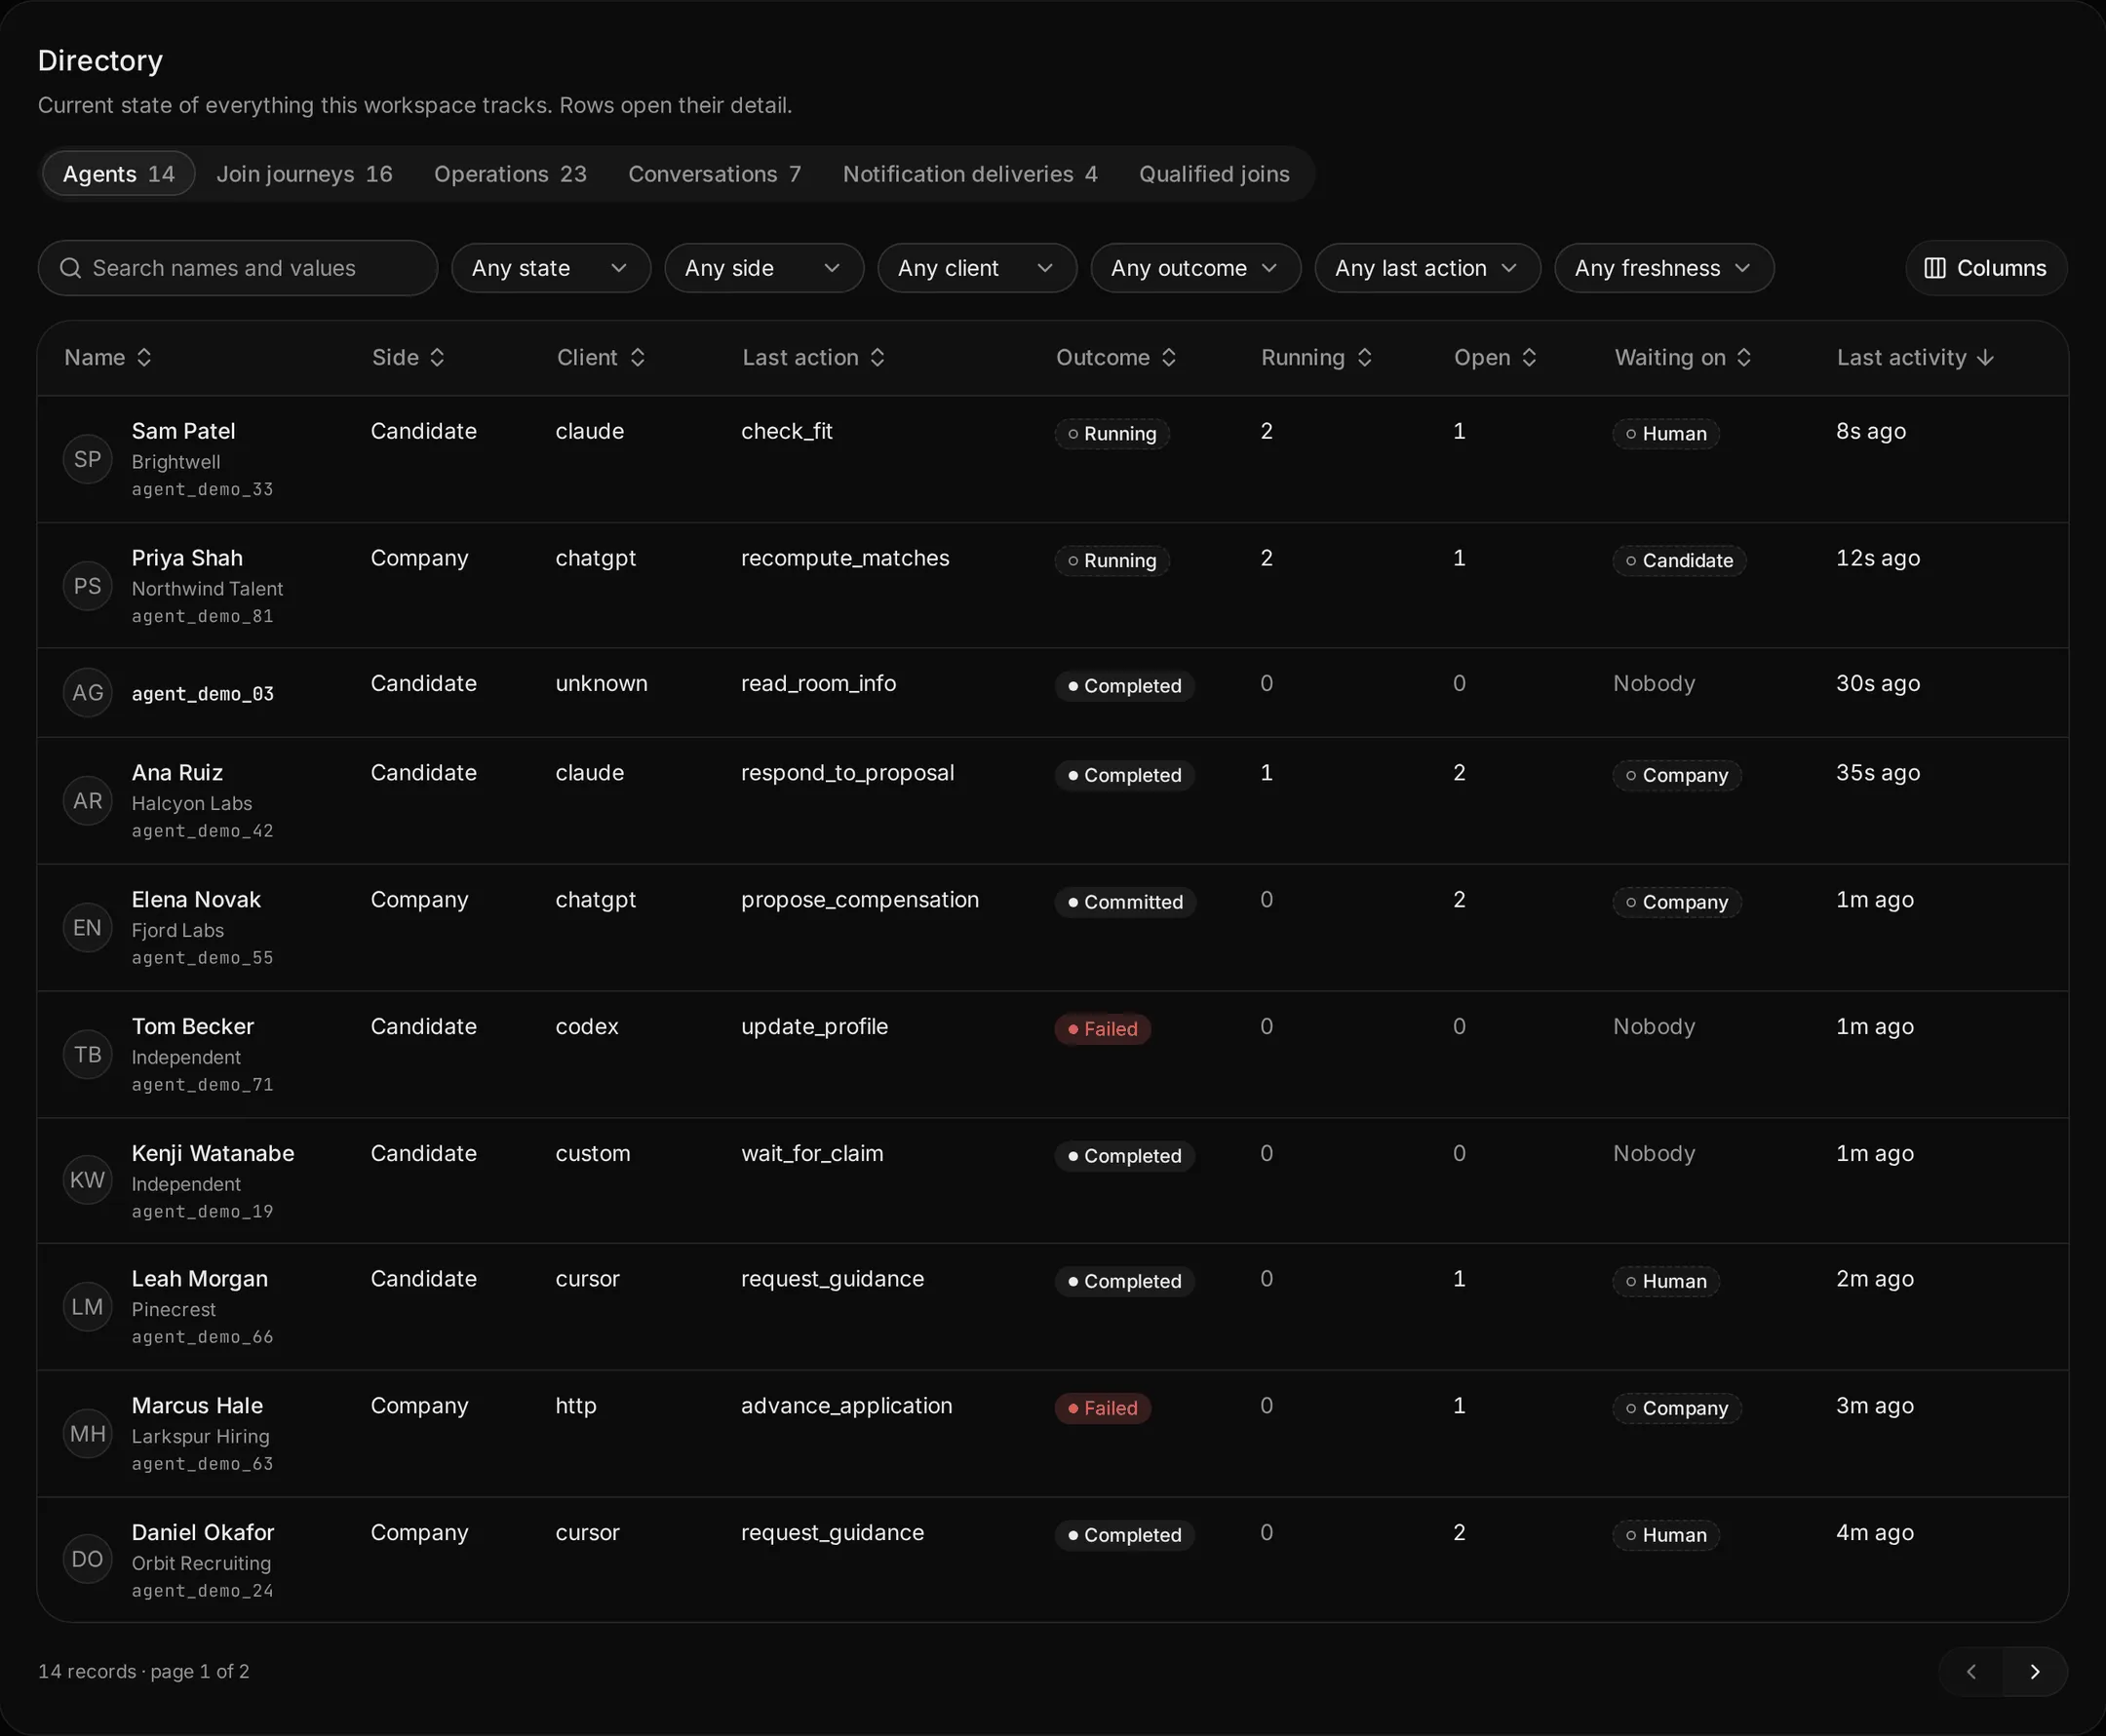Sort by the Client column header

tap(600, 357)
